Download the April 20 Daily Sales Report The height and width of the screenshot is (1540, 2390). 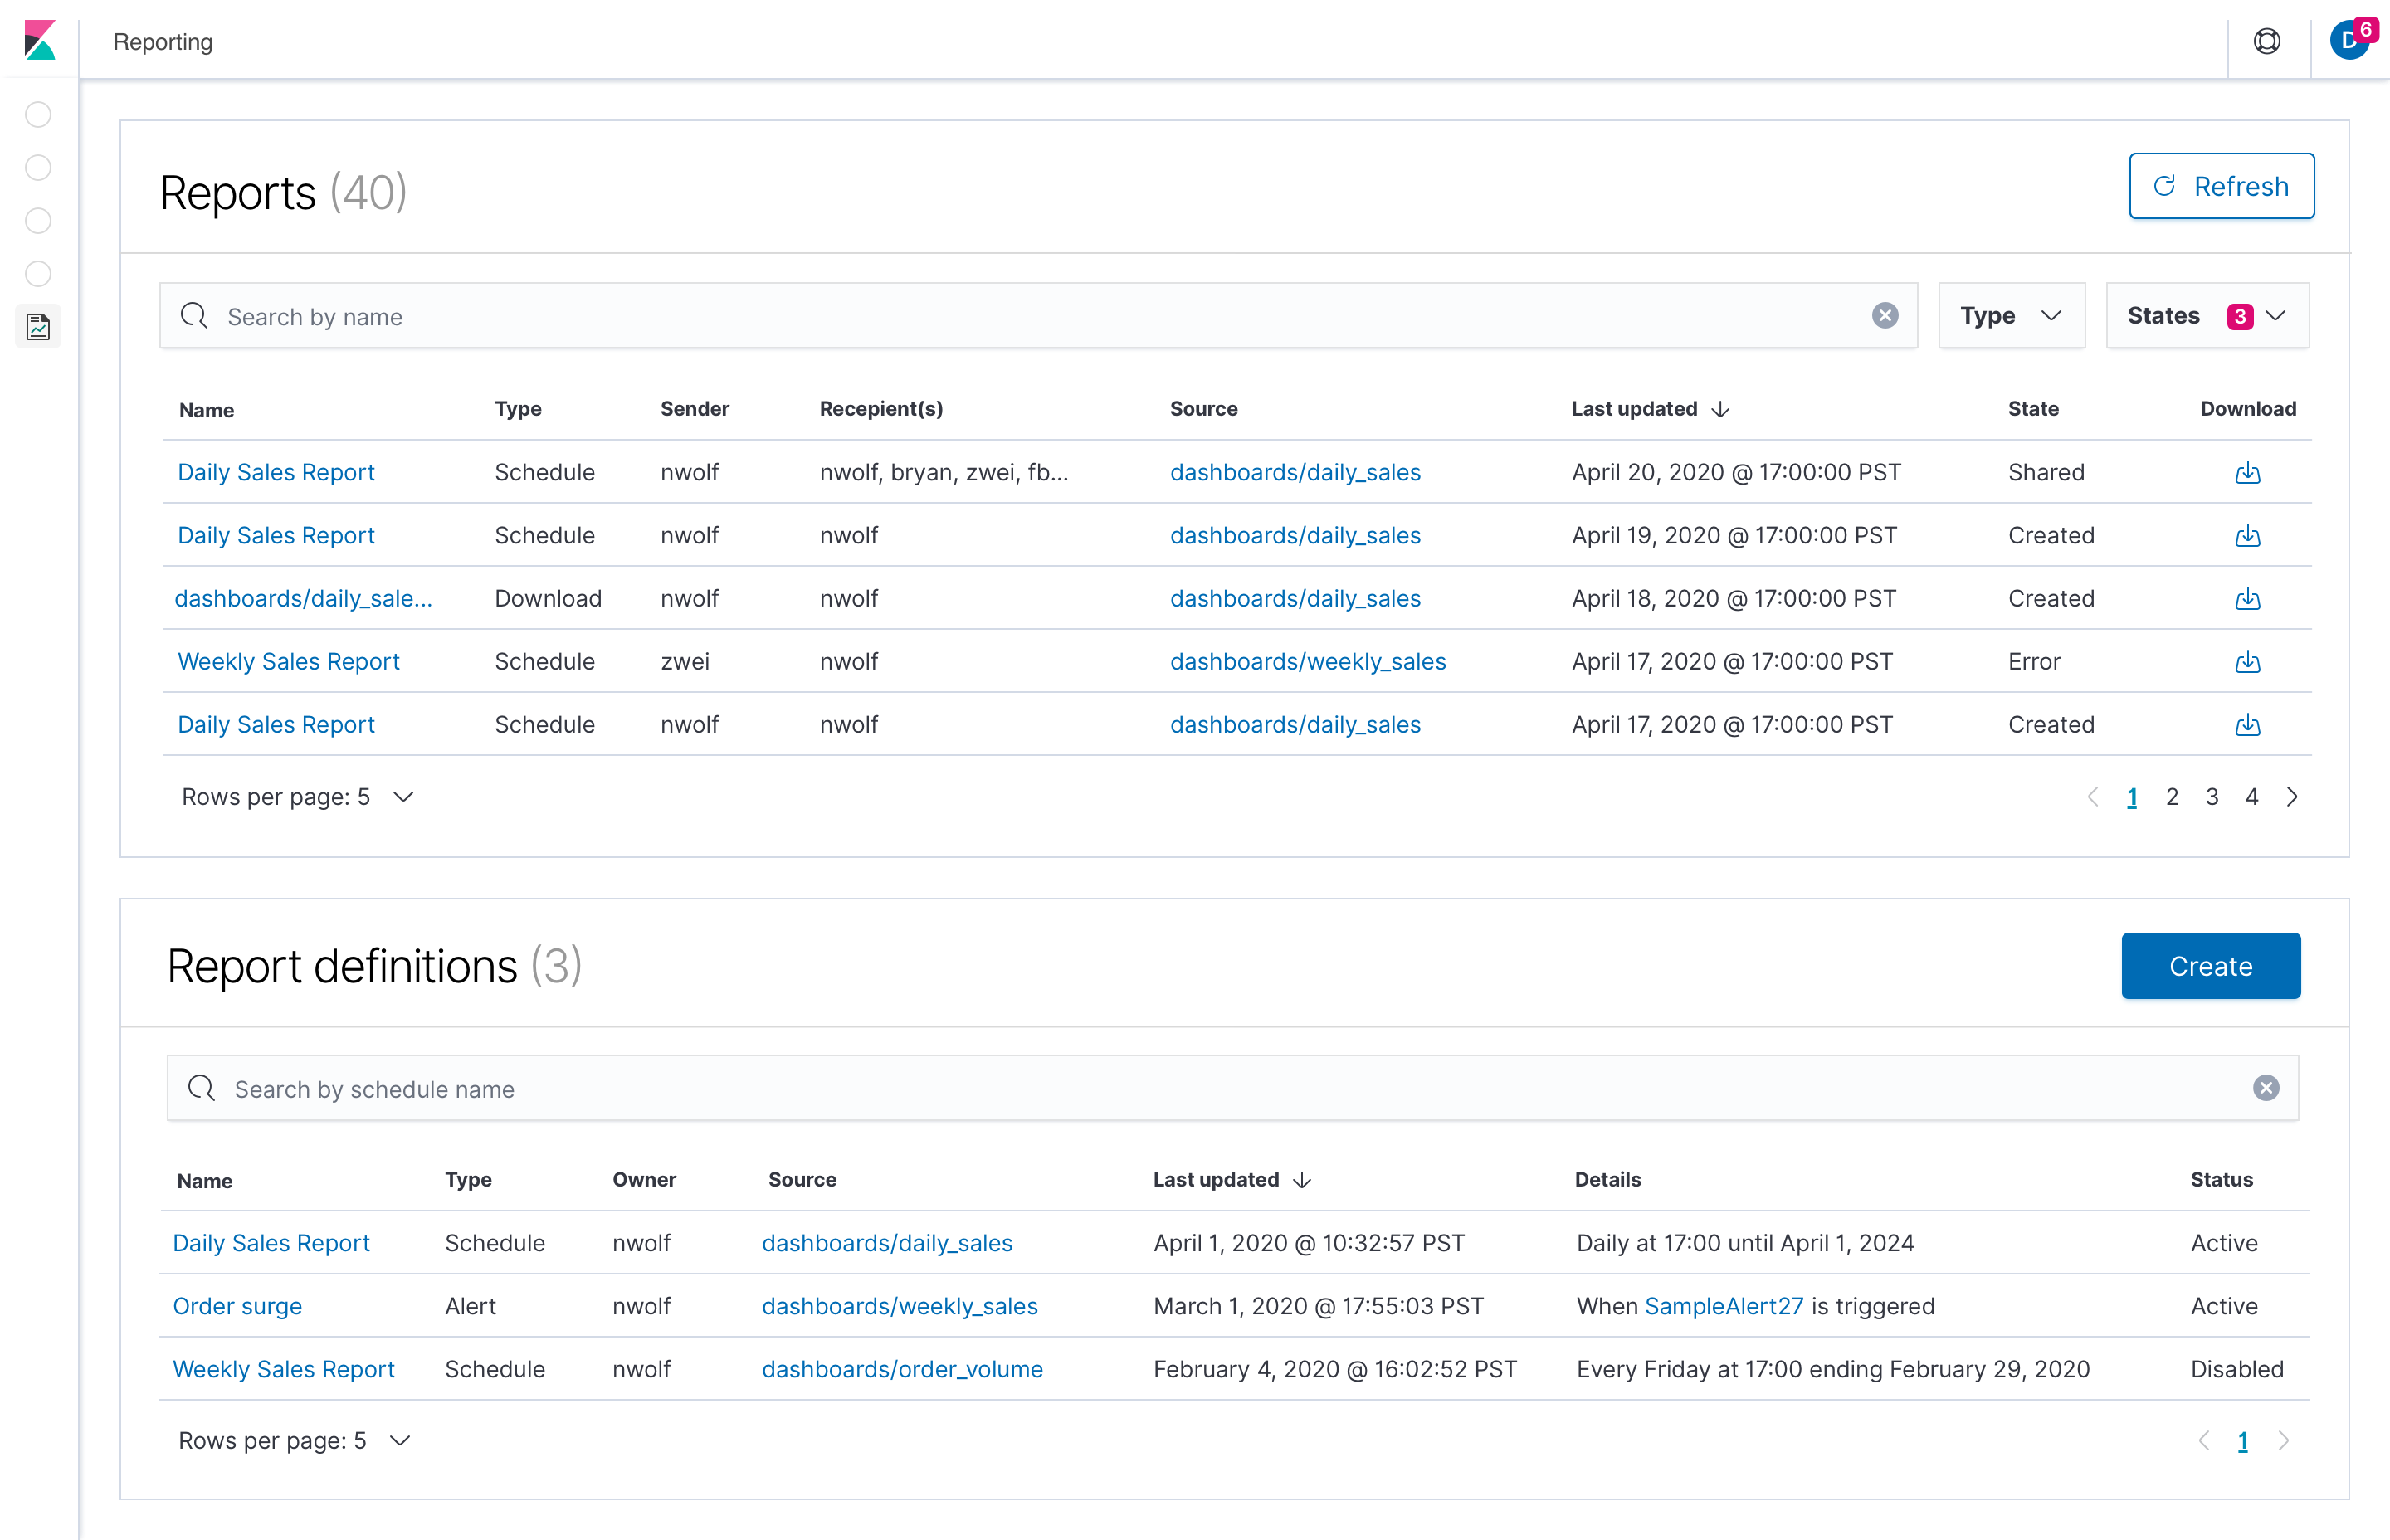coord(2247,472)
